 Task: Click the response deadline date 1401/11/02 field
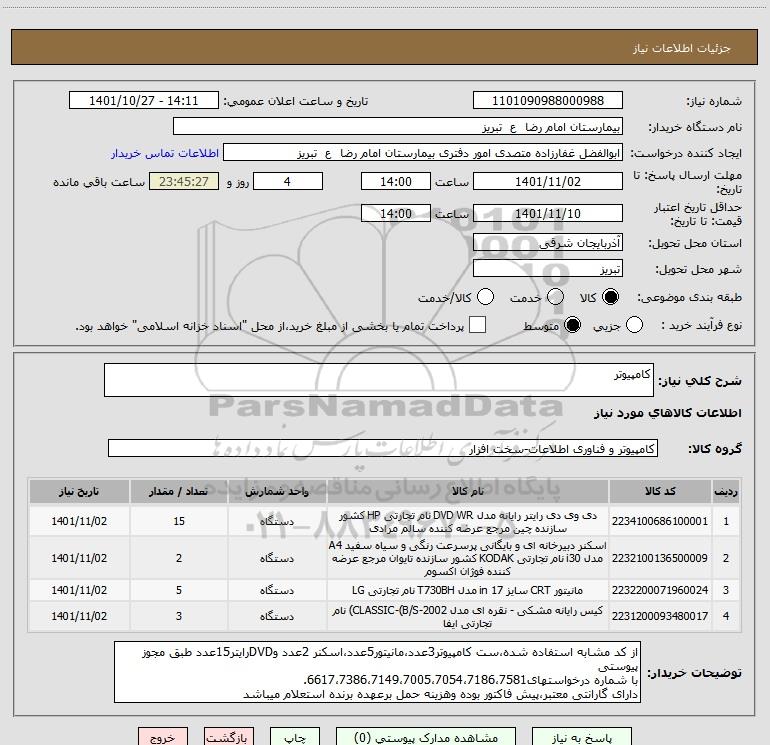click(548, 181)
